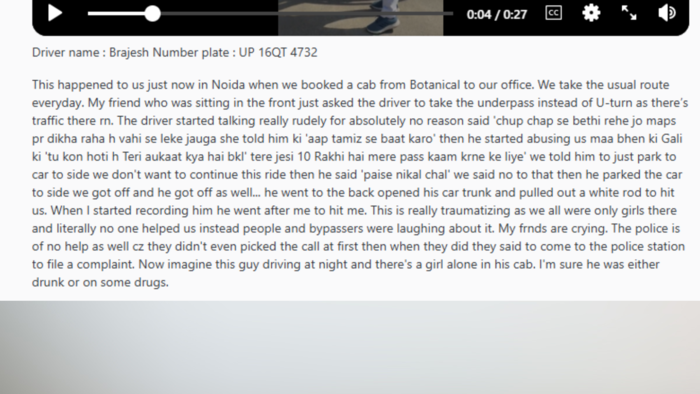
Task: Play the video
Action: click(x=54, y=13)
